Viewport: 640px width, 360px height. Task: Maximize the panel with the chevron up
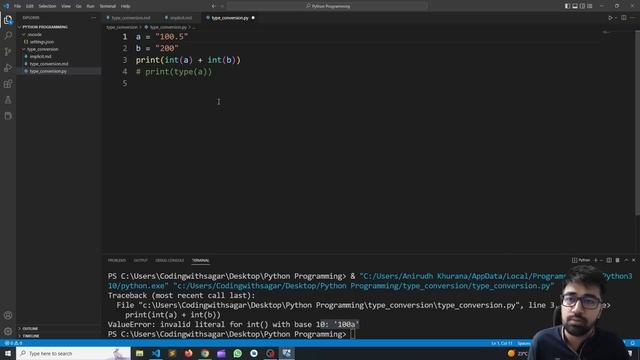(x=626, y=260)
